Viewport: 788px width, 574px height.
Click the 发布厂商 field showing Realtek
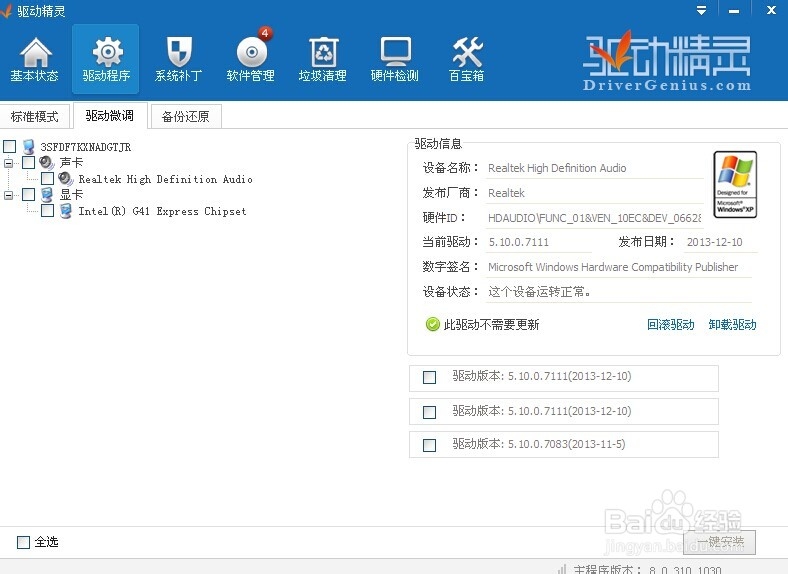click(x=595, y=193)
